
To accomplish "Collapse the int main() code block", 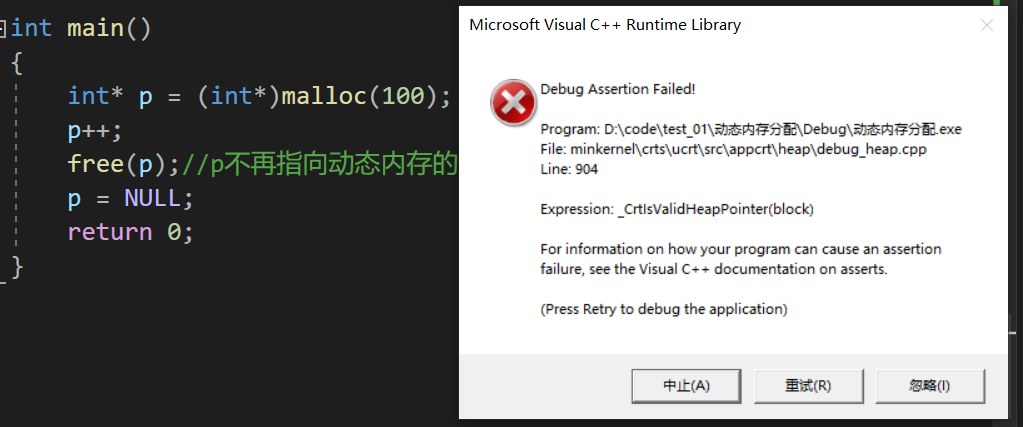I will [x=4, y=28].
